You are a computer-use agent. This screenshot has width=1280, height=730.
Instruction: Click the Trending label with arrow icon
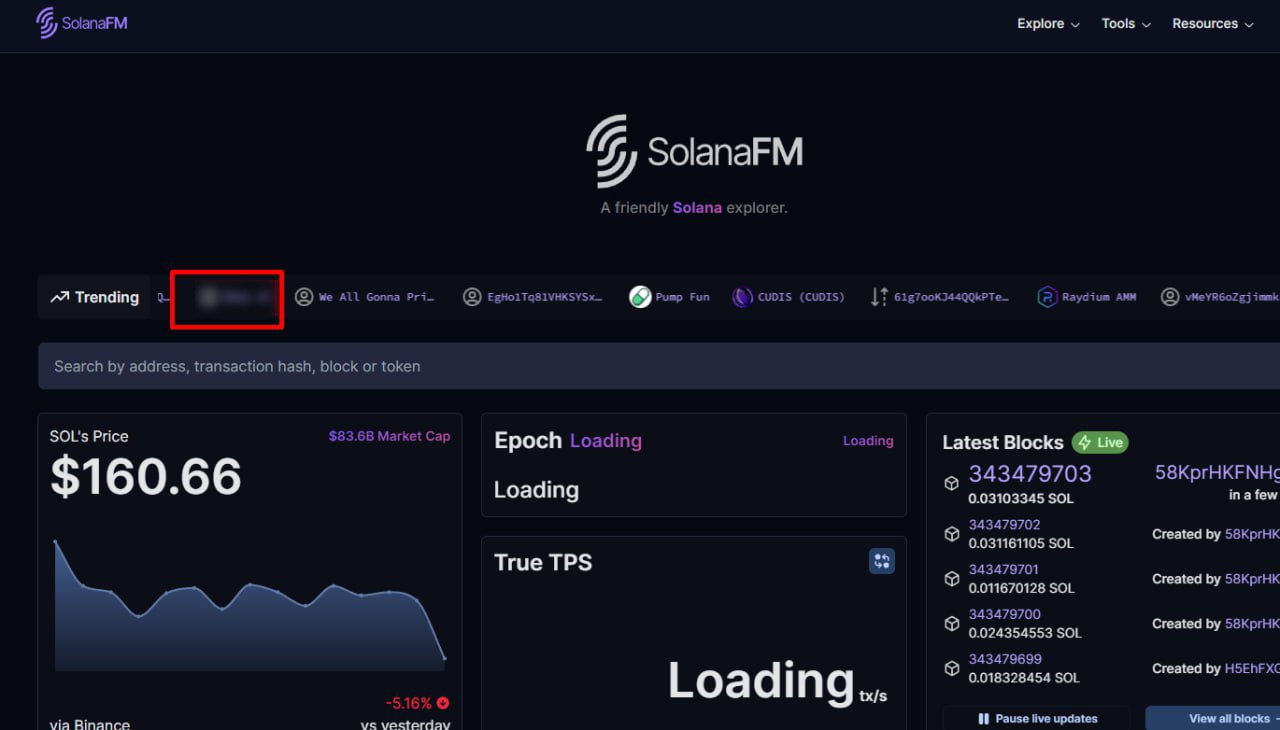(94, 297)
